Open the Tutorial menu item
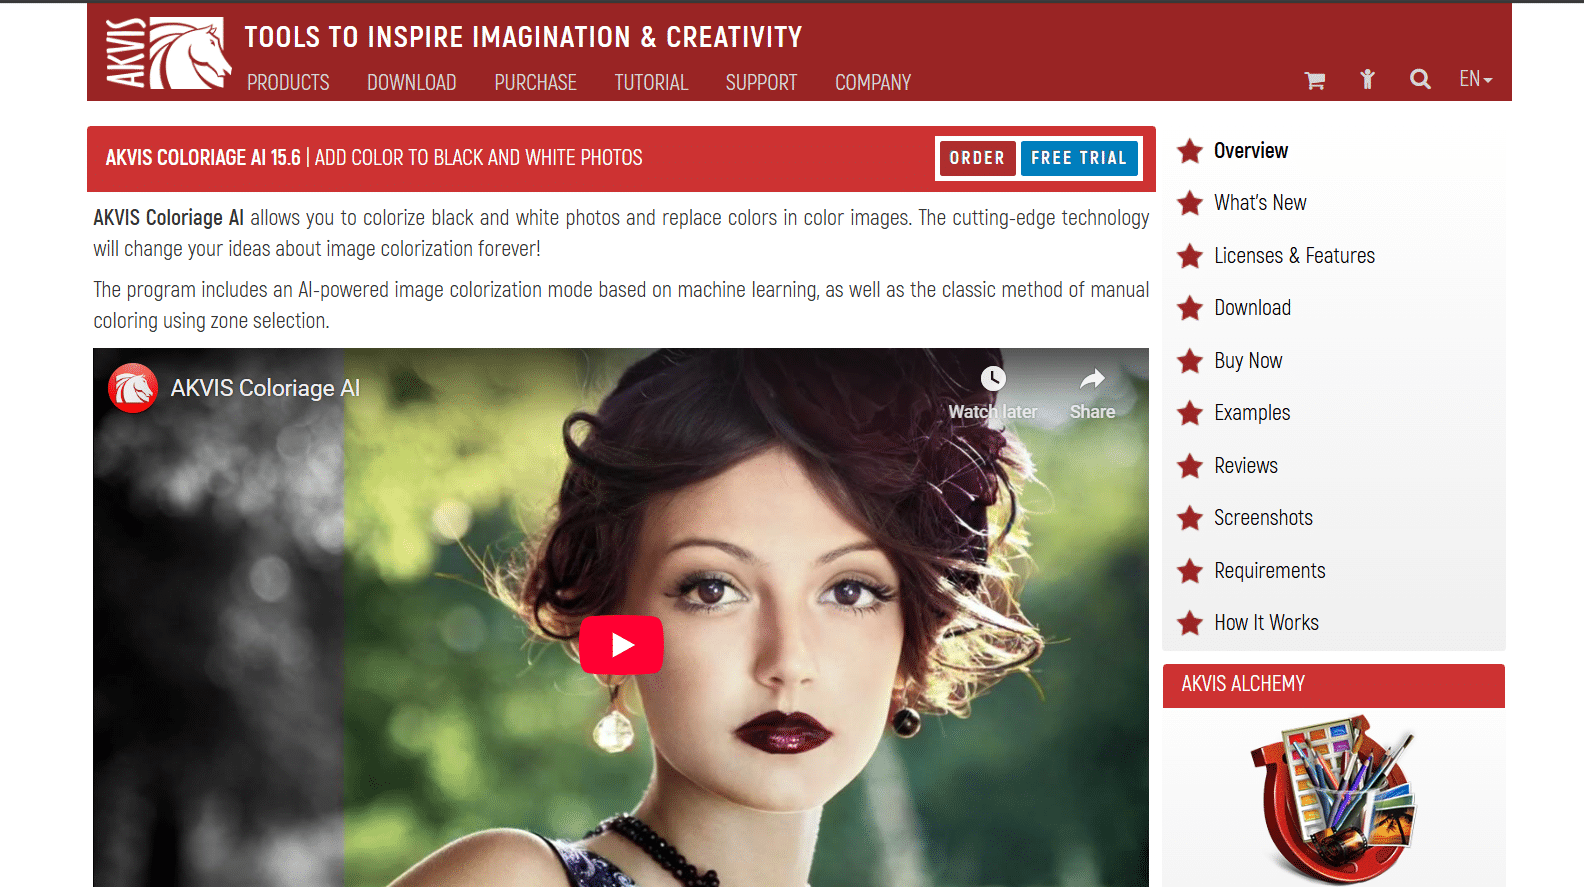The height and width of the screenshot is (887, 1584). click(651, 83)
